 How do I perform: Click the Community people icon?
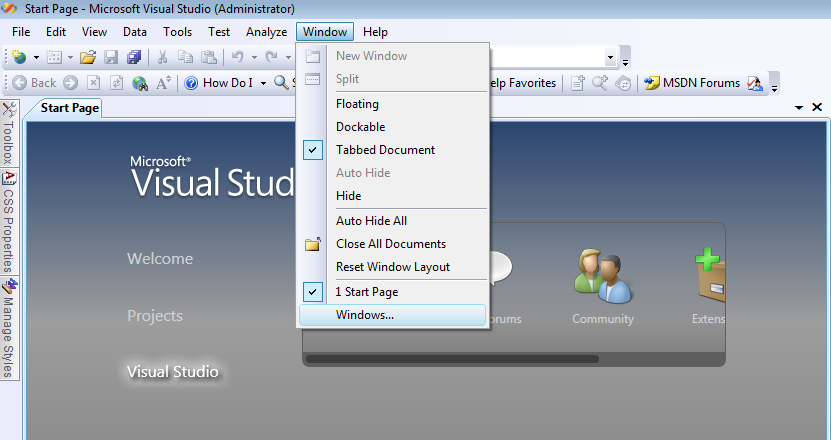pos(603,276)
